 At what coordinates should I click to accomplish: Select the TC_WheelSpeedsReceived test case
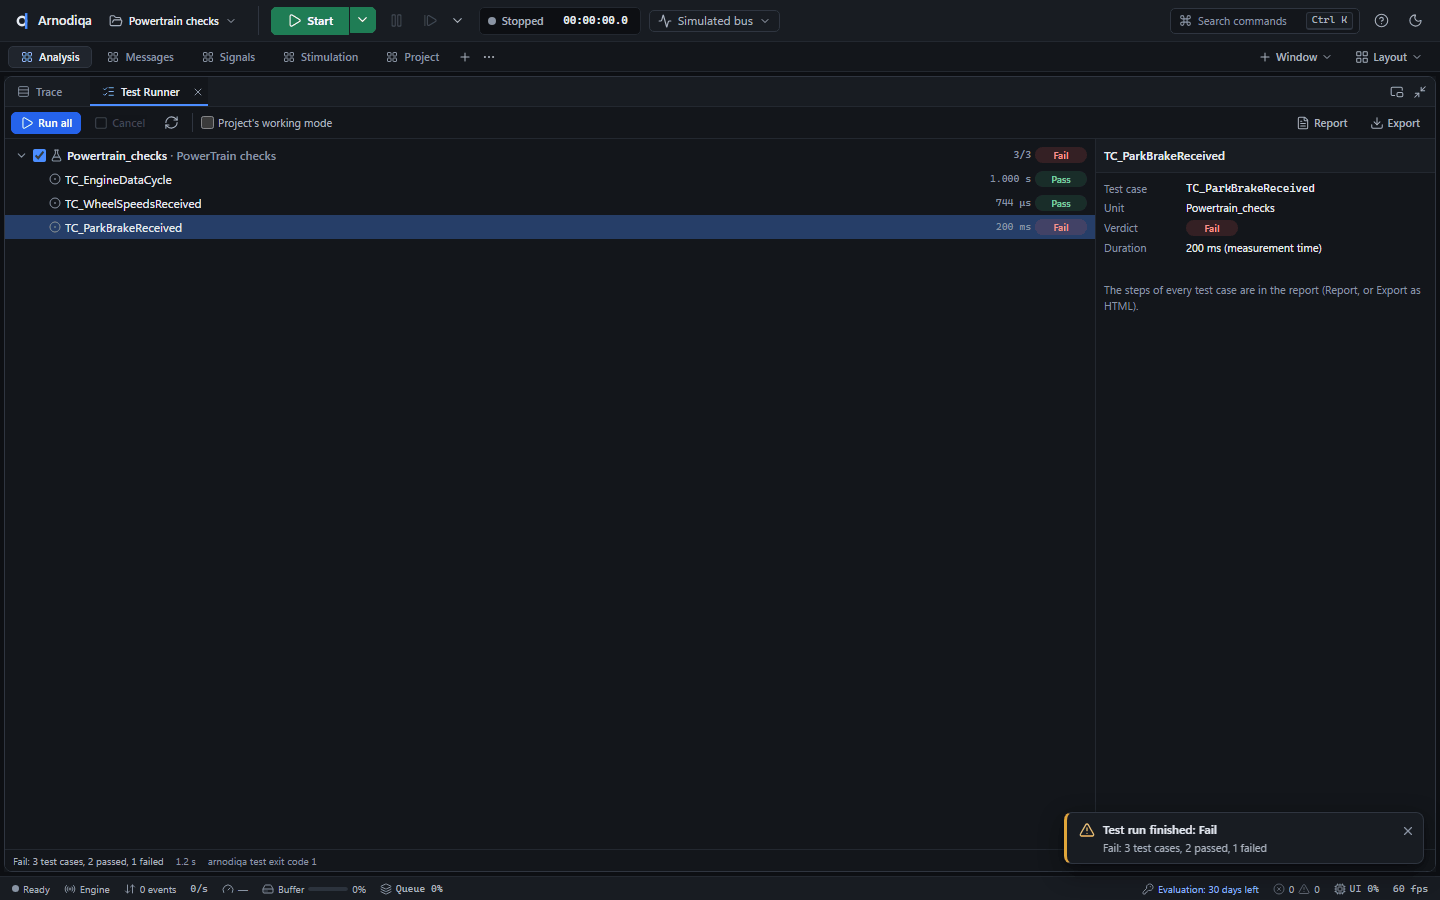(x=550, y=204)
